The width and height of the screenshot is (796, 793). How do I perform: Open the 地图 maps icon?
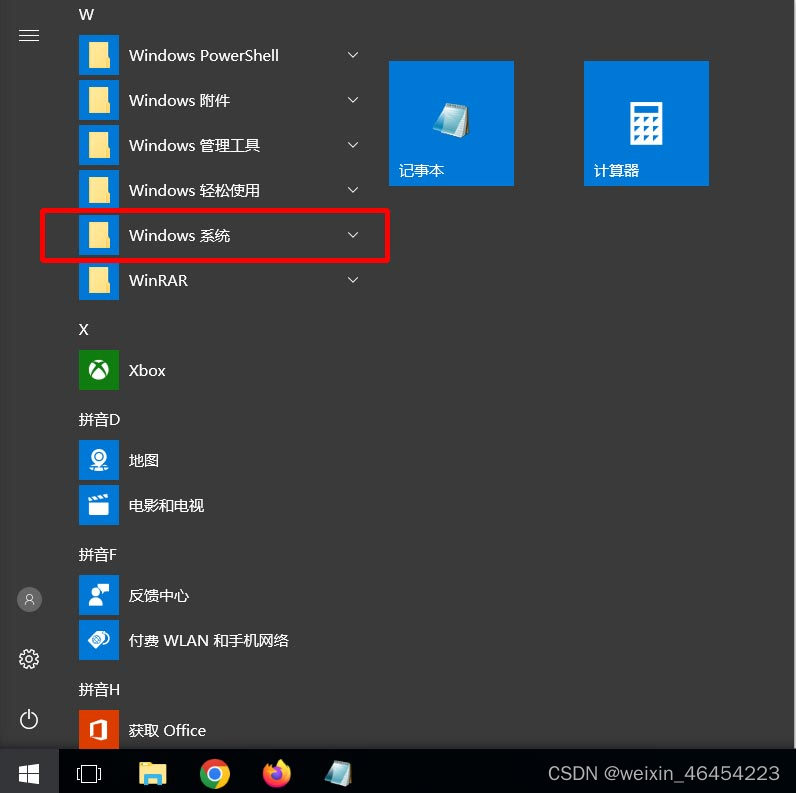(x=99, y=460)
